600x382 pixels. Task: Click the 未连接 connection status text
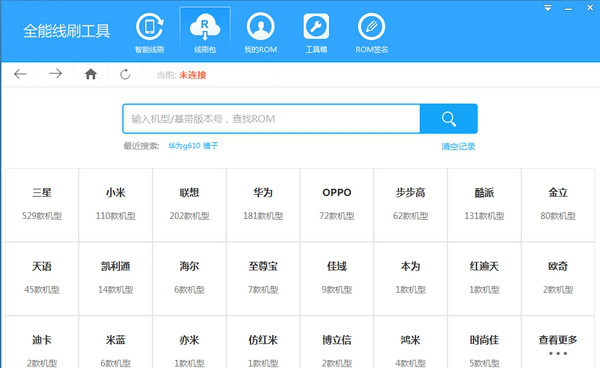point(192,75)
